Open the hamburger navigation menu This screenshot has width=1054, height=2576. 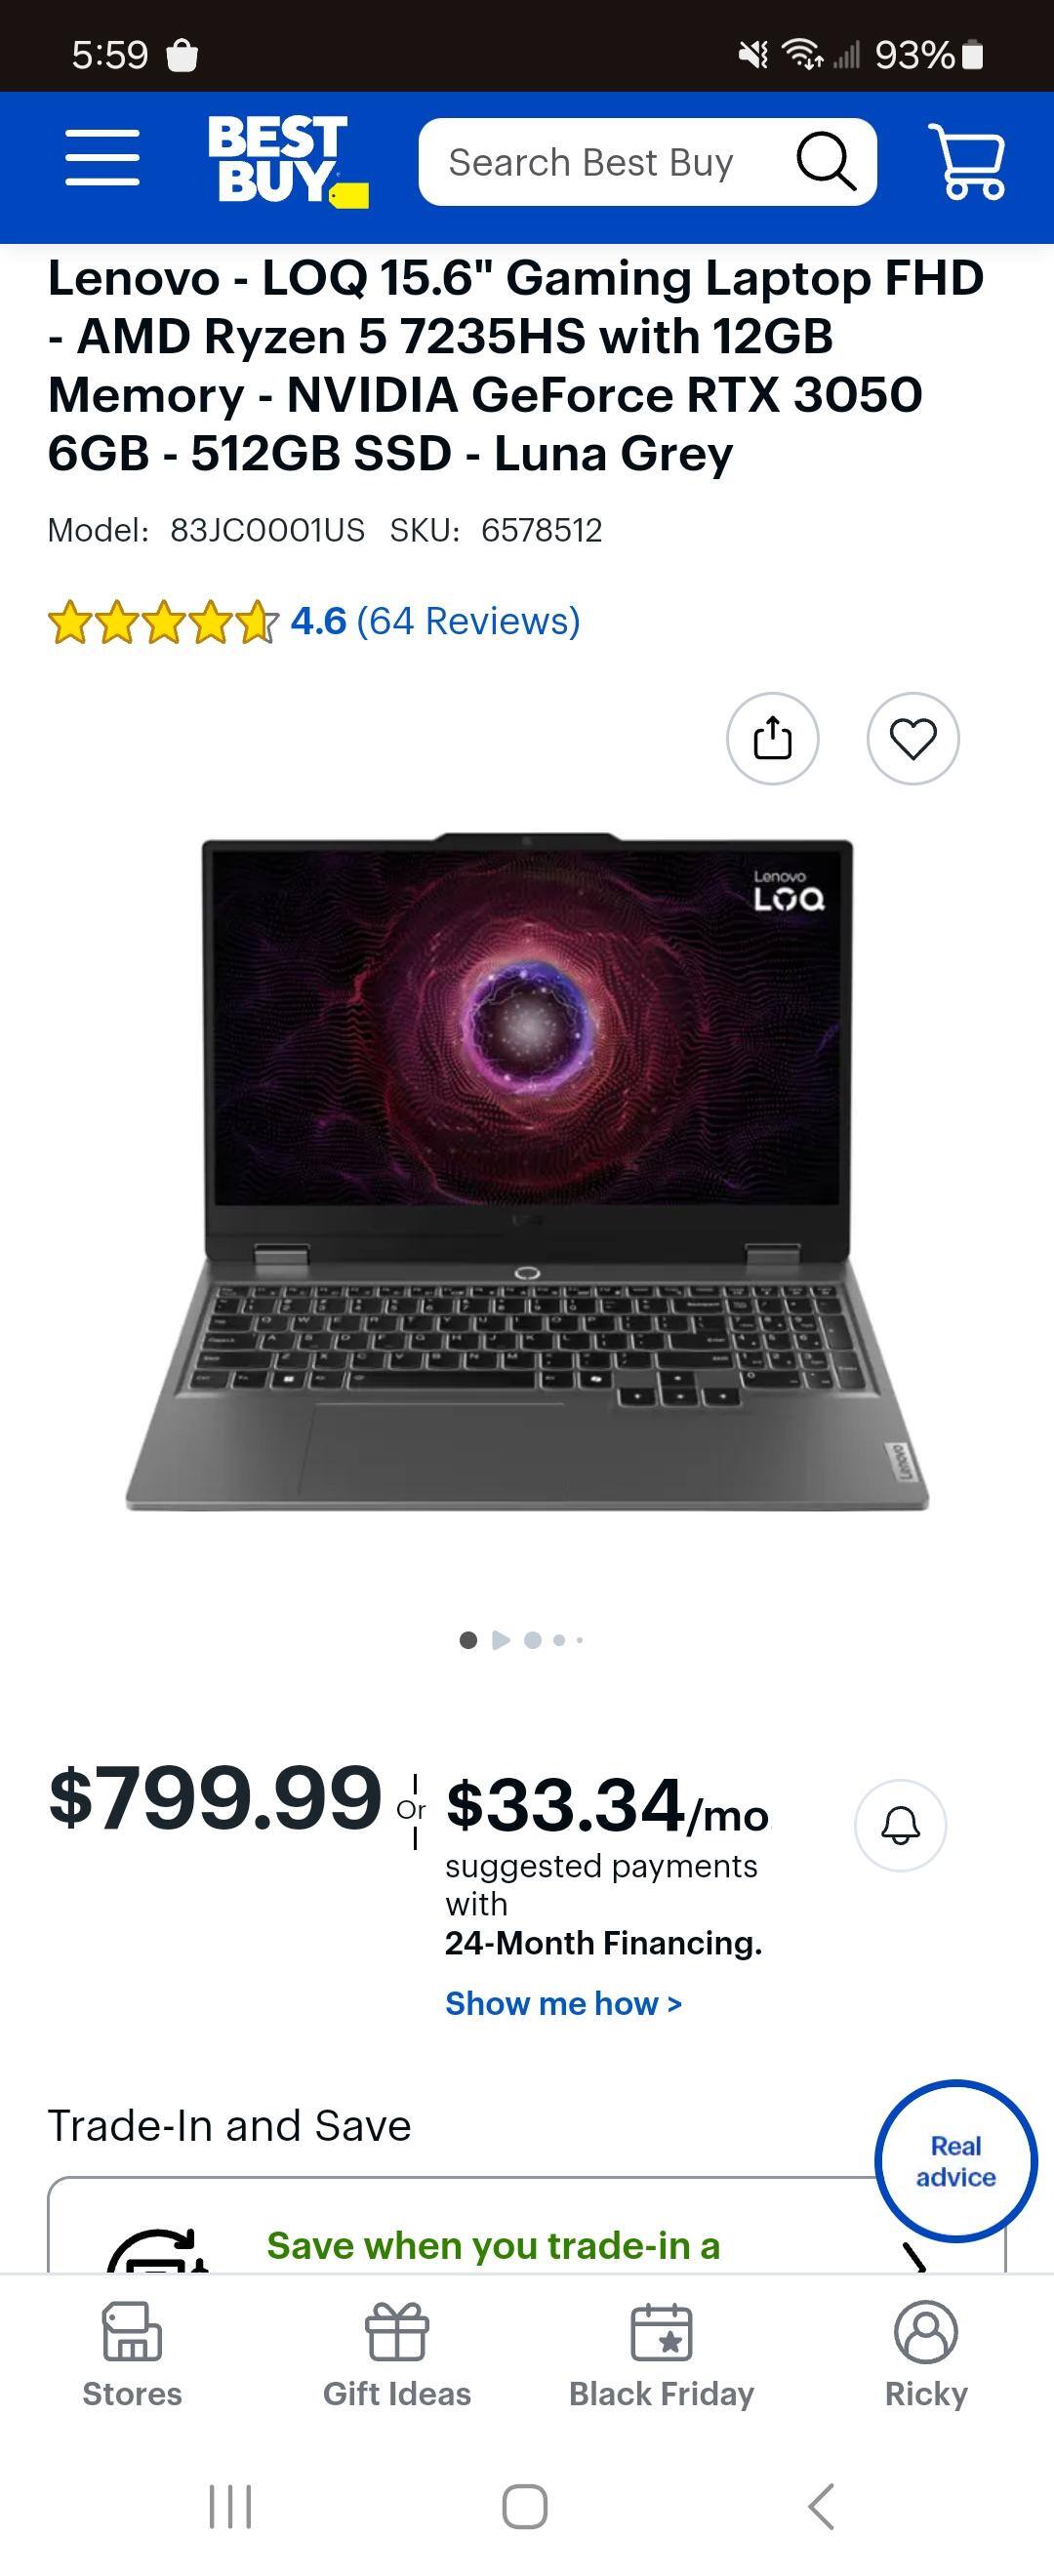[x=102, y=157]
